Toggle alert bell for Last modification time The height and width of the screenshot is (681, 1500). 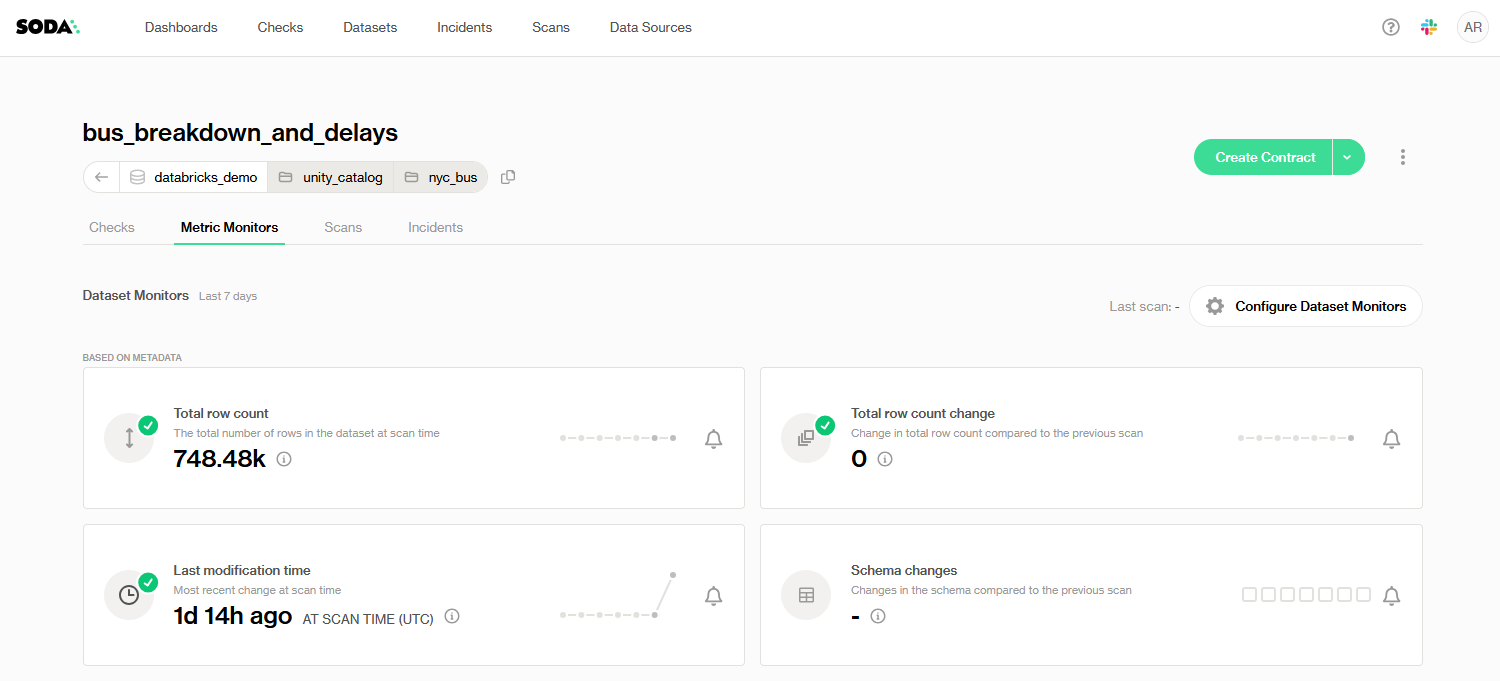click(713, 595)
